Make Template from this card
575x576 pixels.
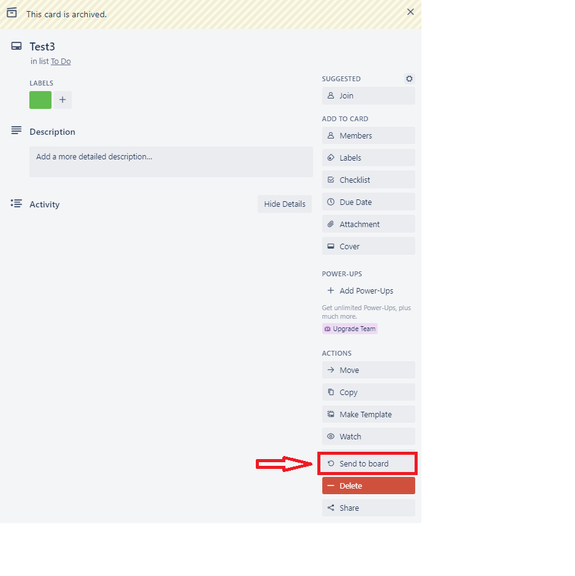coord(368,414)
